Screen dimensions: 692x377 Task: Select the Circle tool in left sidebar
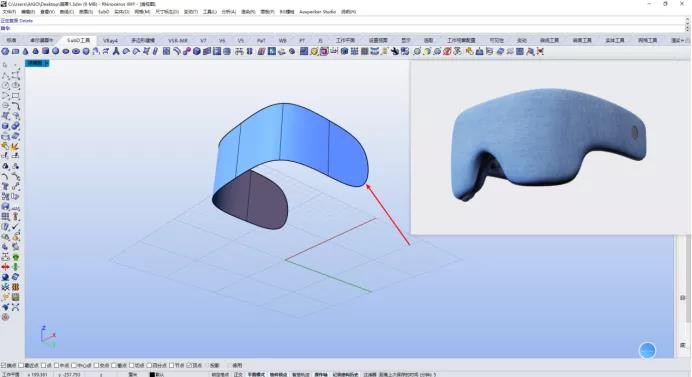[x=5, y=86]
